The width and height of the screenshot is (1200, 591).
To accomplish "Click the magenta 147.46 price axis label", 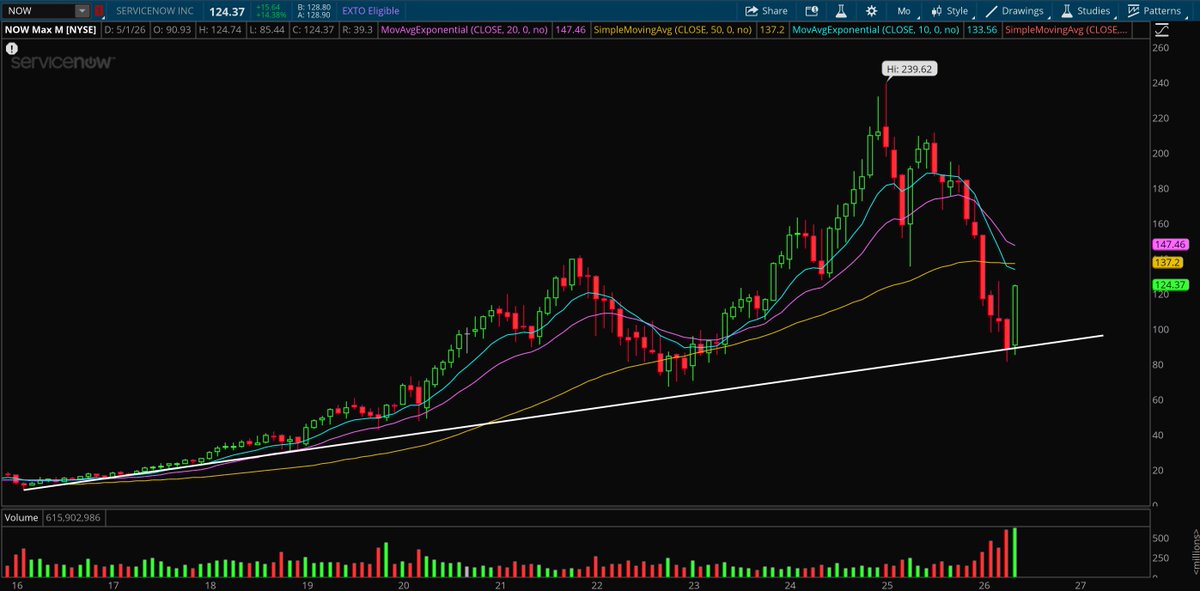I will coord(1169,243).
